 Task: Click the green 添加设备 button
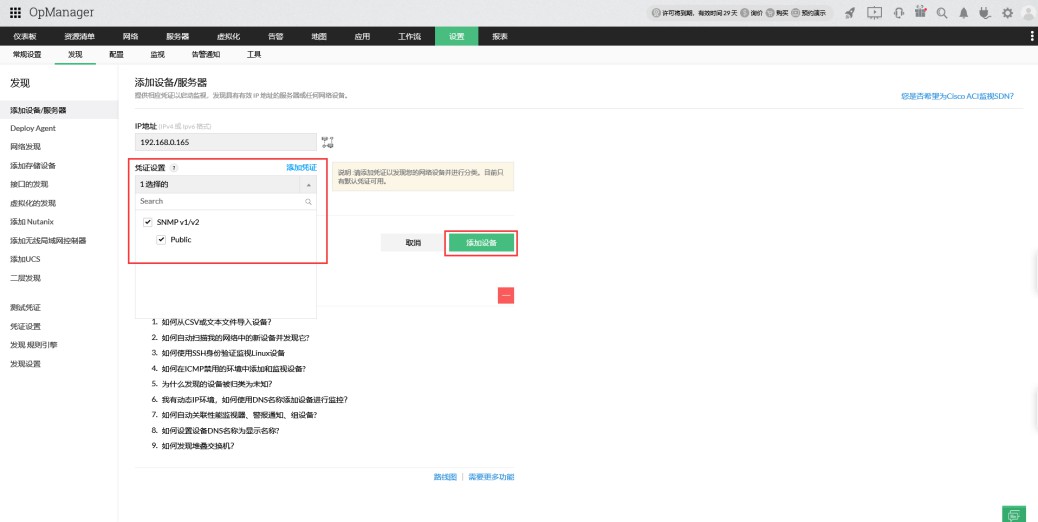click(x=481, y=243)
